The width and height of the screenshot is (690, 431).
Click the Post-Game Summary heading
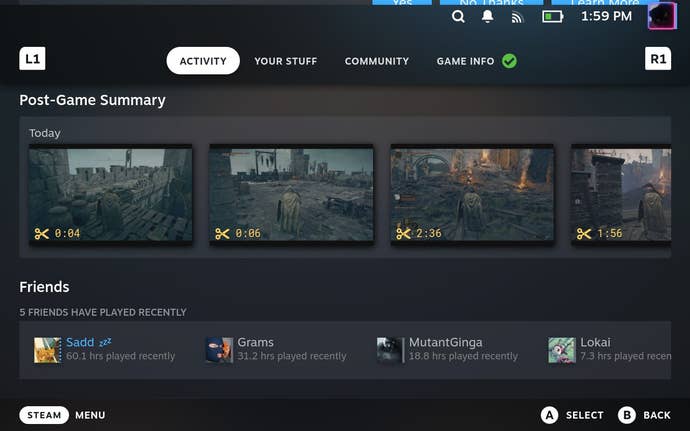(92, 100)
